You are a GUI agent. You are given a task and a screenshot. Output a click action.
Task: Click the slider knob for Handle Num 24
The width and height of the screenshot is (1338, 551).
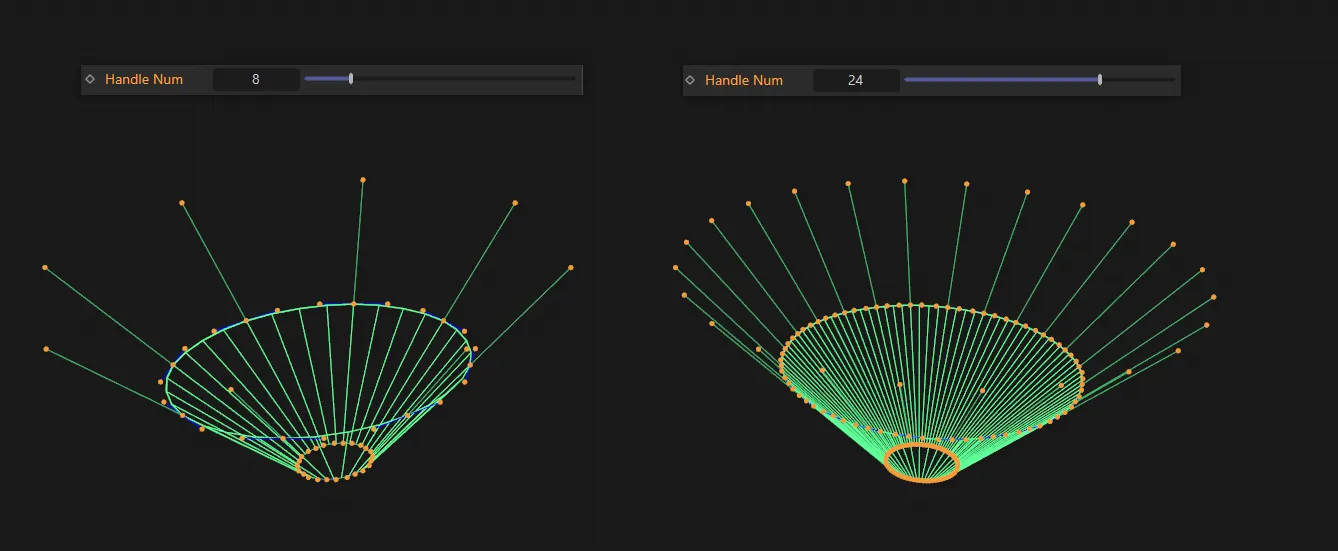point(1100,80)
